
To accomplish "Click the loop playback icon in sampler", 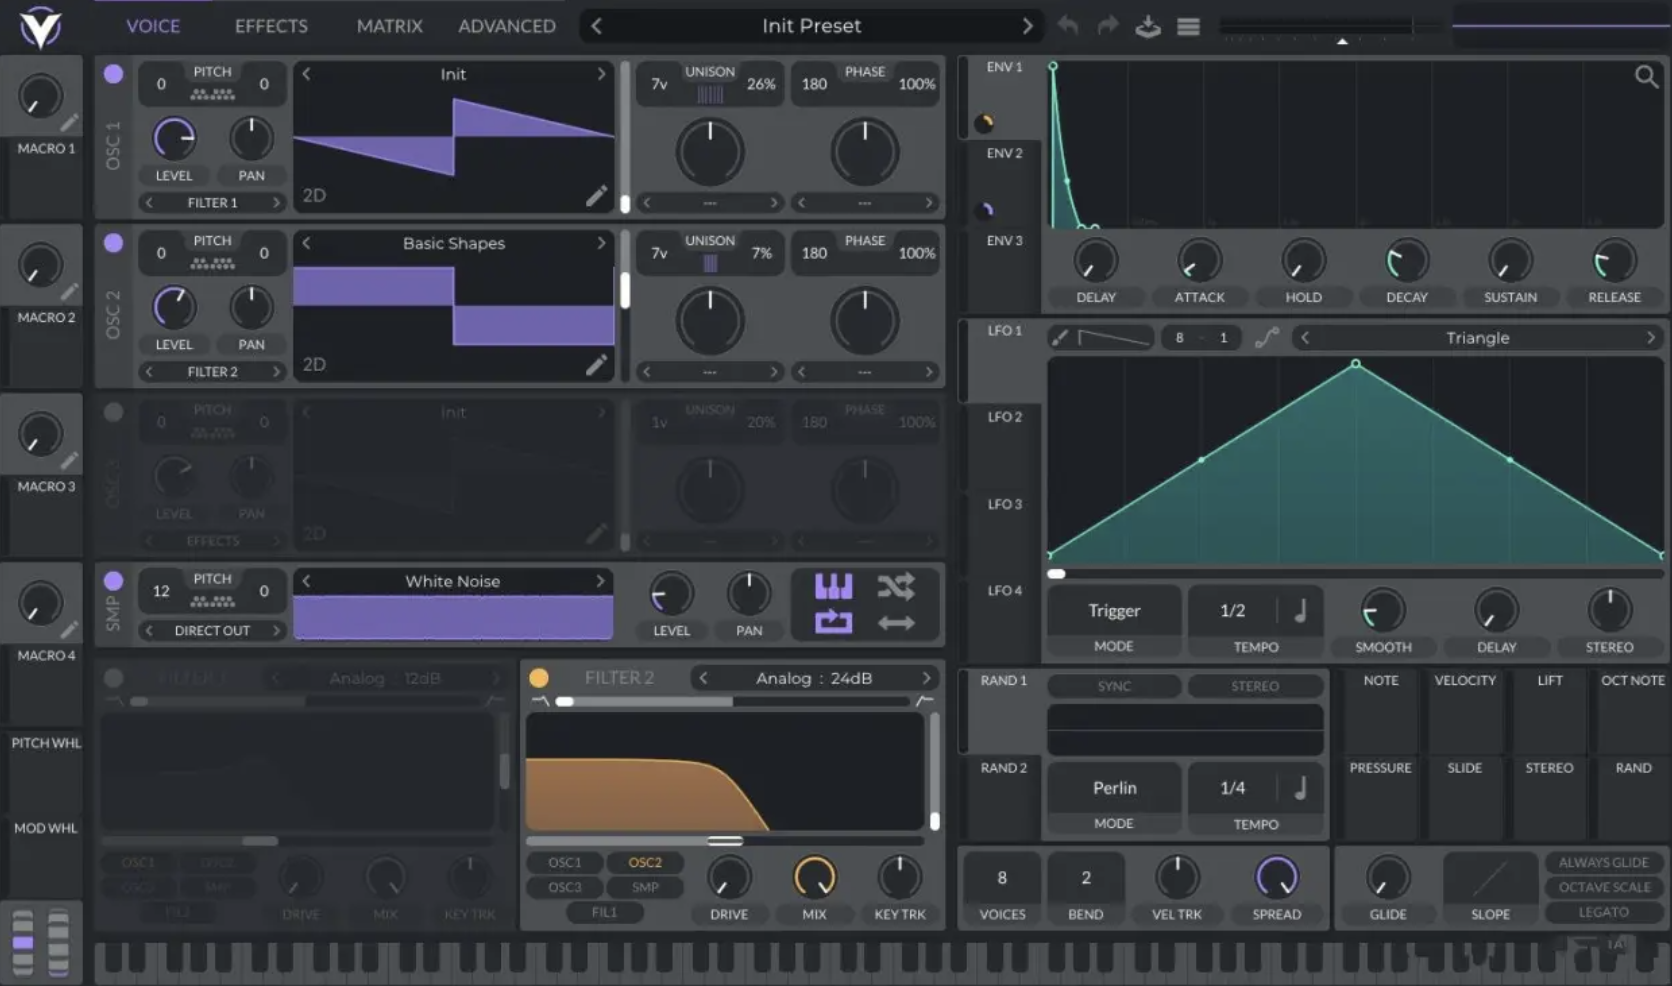I will [x=834, y=621].
